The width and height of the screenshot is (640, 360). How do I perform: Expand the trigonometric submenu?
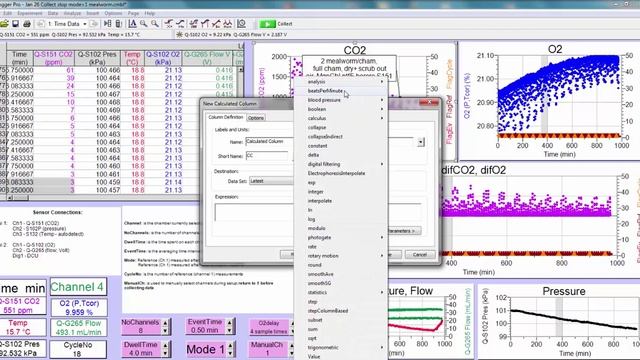pyautogui.click(x=341, y=347)
